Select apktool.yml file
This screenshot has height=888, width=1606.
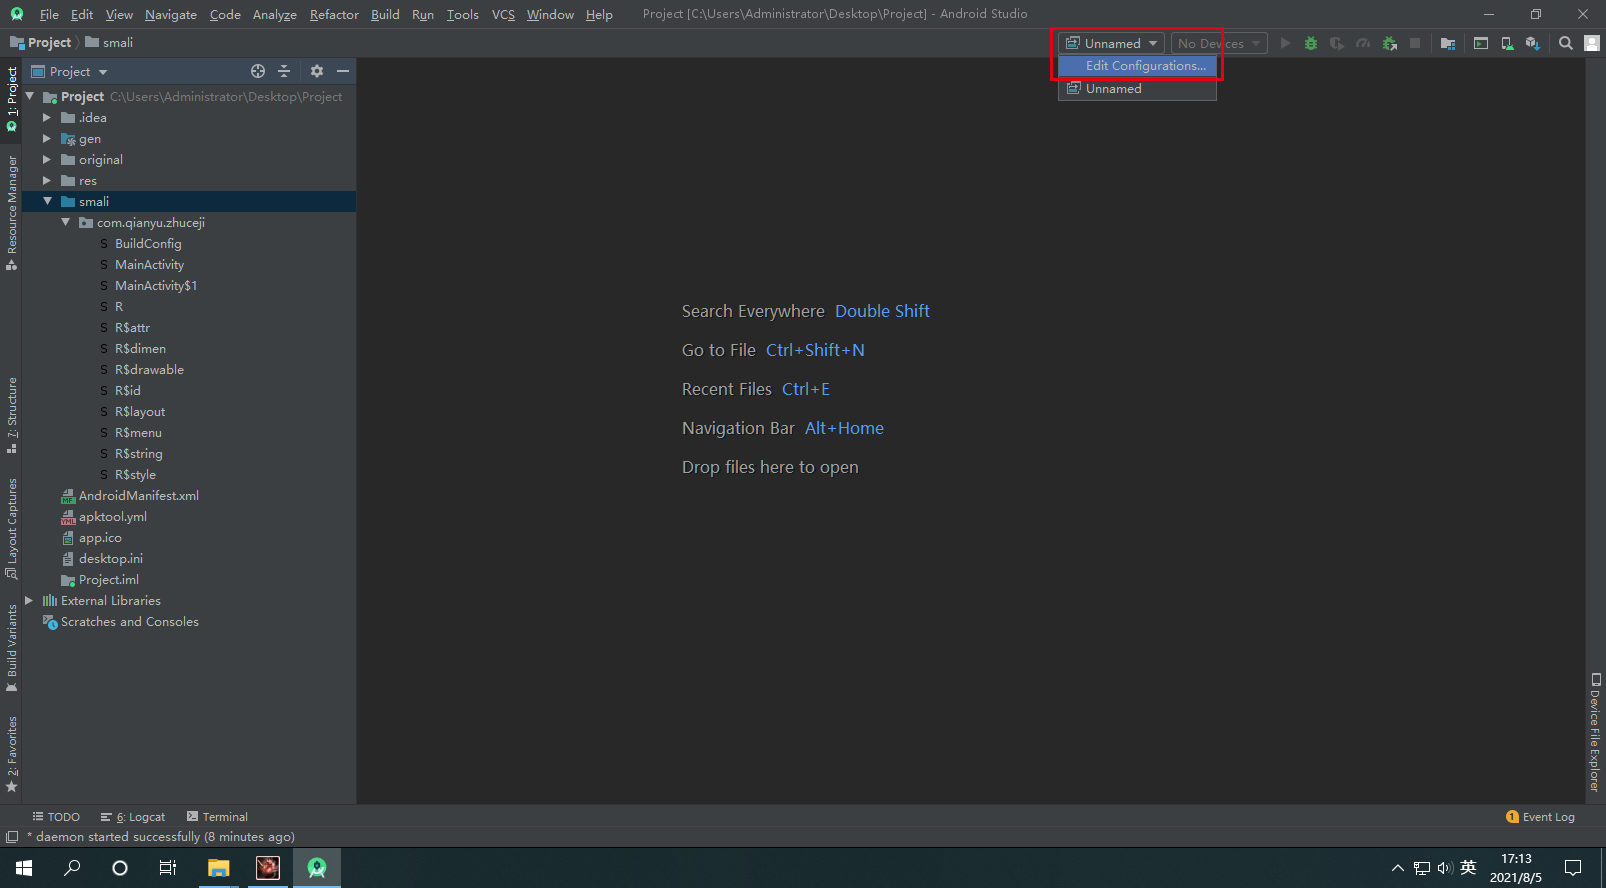(x=112, y=516)
